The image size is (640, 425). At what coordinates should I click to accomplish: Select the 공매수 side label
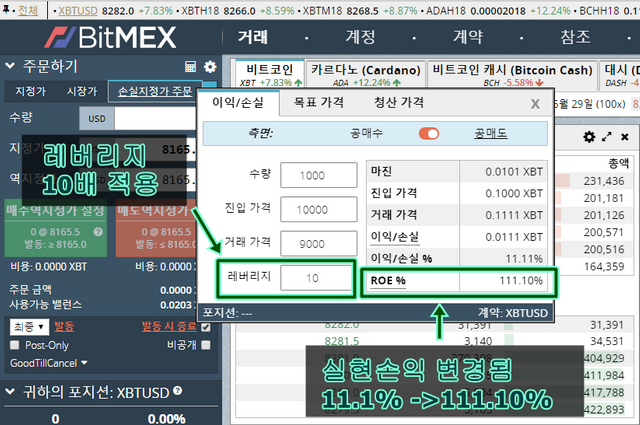[x=366, y=133]
